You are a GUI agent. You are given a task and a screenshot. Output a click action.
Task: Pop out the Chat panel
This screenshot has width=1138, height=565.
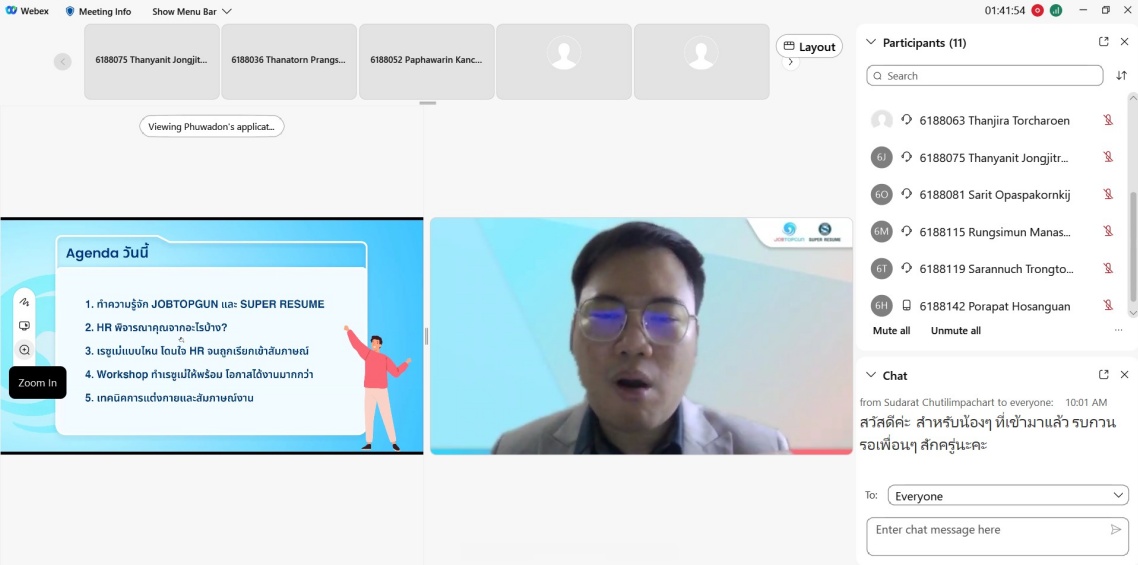tap(1103, 375)
